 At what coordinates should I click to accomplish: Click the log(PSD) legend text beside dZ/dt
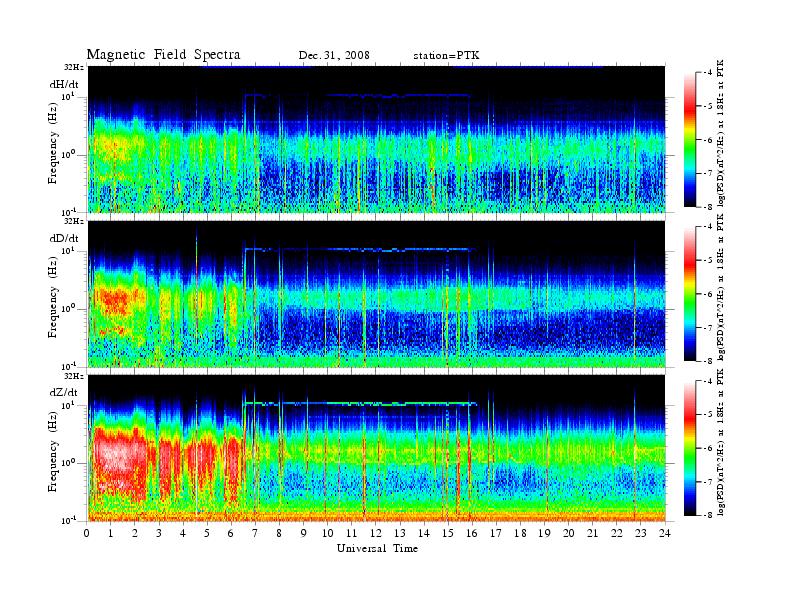720,442
